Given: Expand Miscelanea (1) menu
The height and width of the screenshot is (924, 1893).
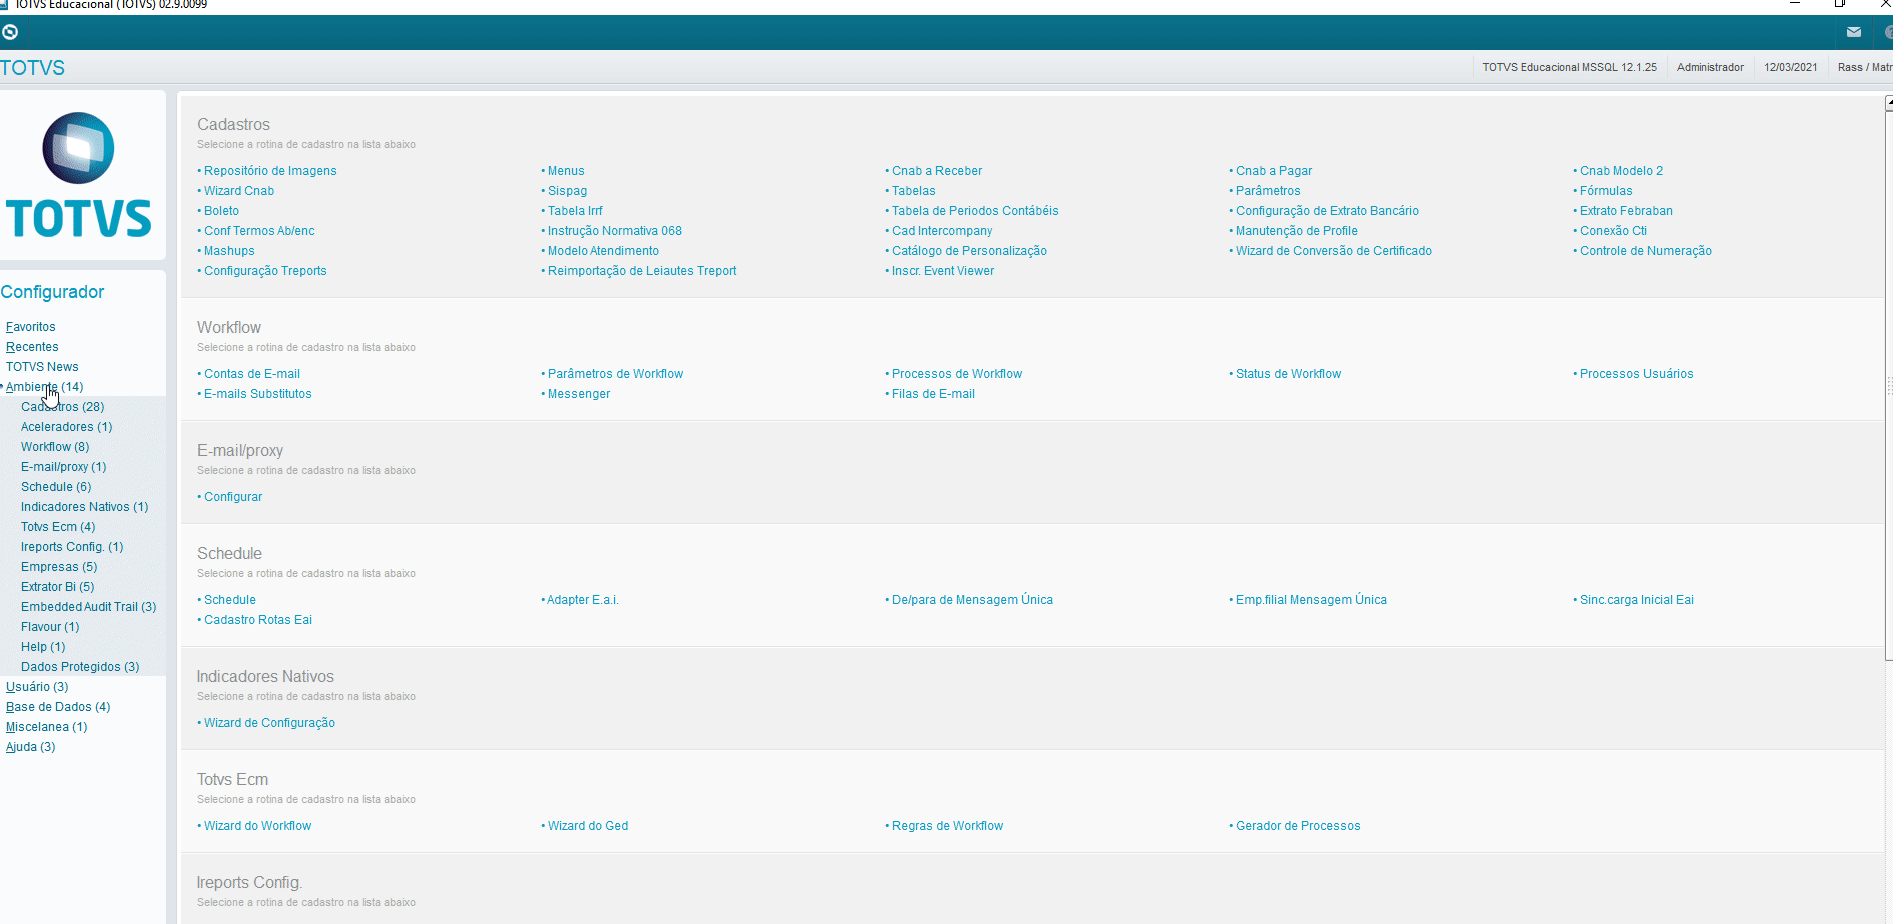Looking at the screenshot, I should coord(46,727).
